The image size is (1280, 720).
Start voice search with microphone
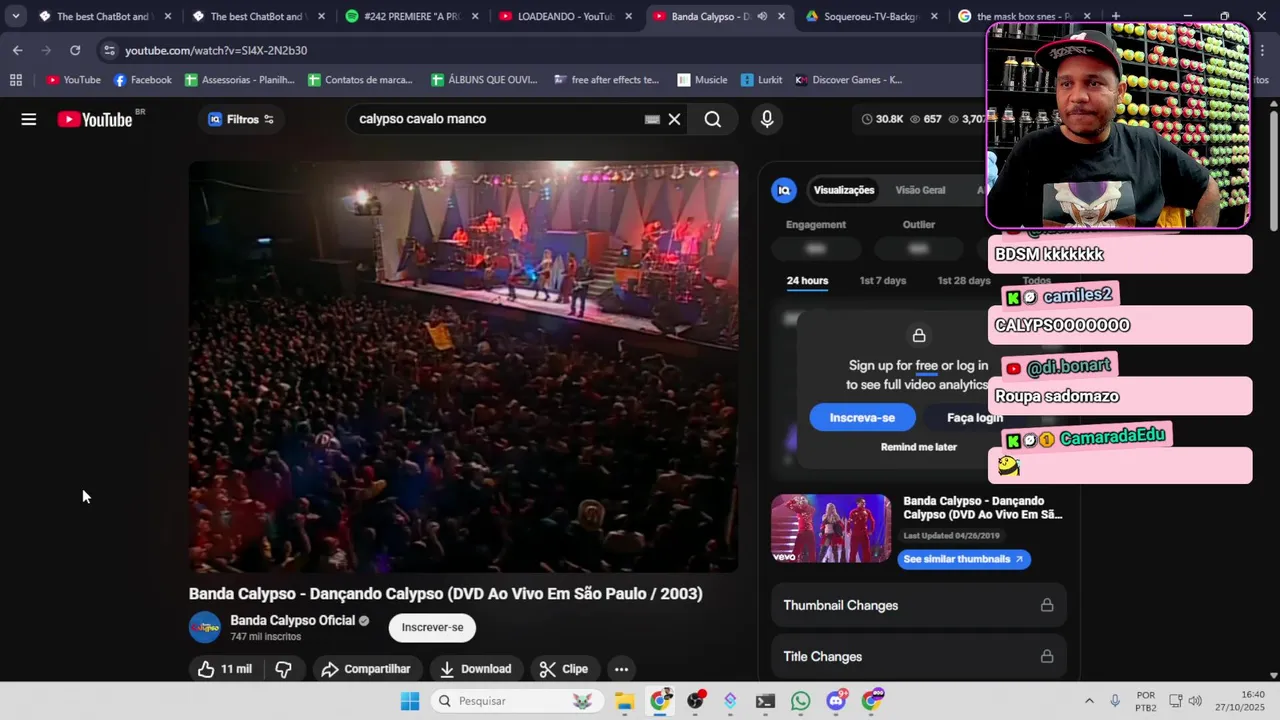point(767,119)
